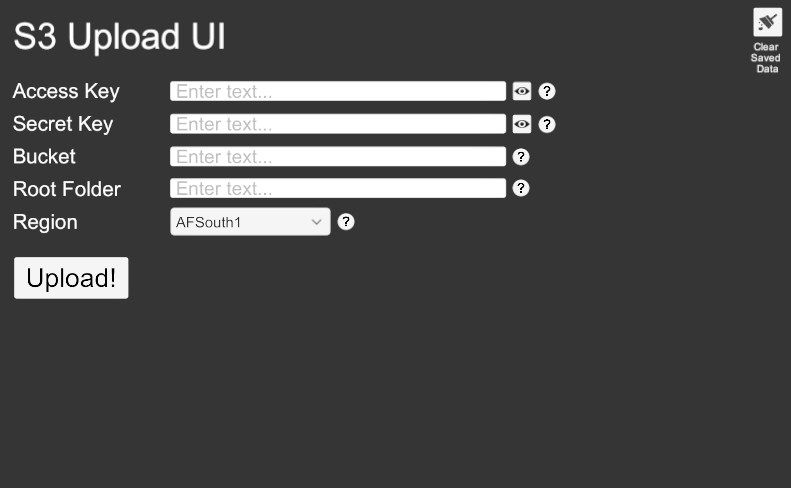View Root Folder help tooltip icon
Screen dimensions: 791x488
[x=521, y=188]
